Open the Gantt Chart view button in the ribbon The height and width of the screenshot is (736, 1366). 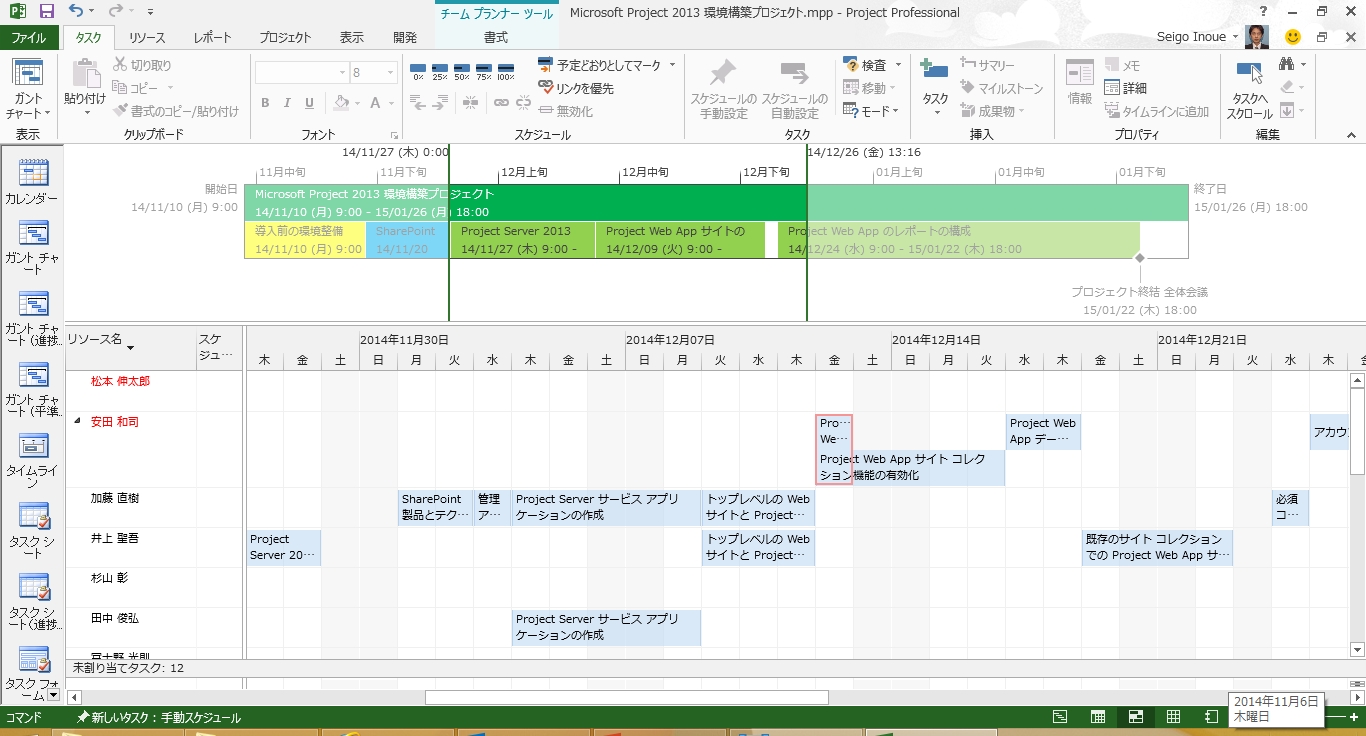pos(28,88)
